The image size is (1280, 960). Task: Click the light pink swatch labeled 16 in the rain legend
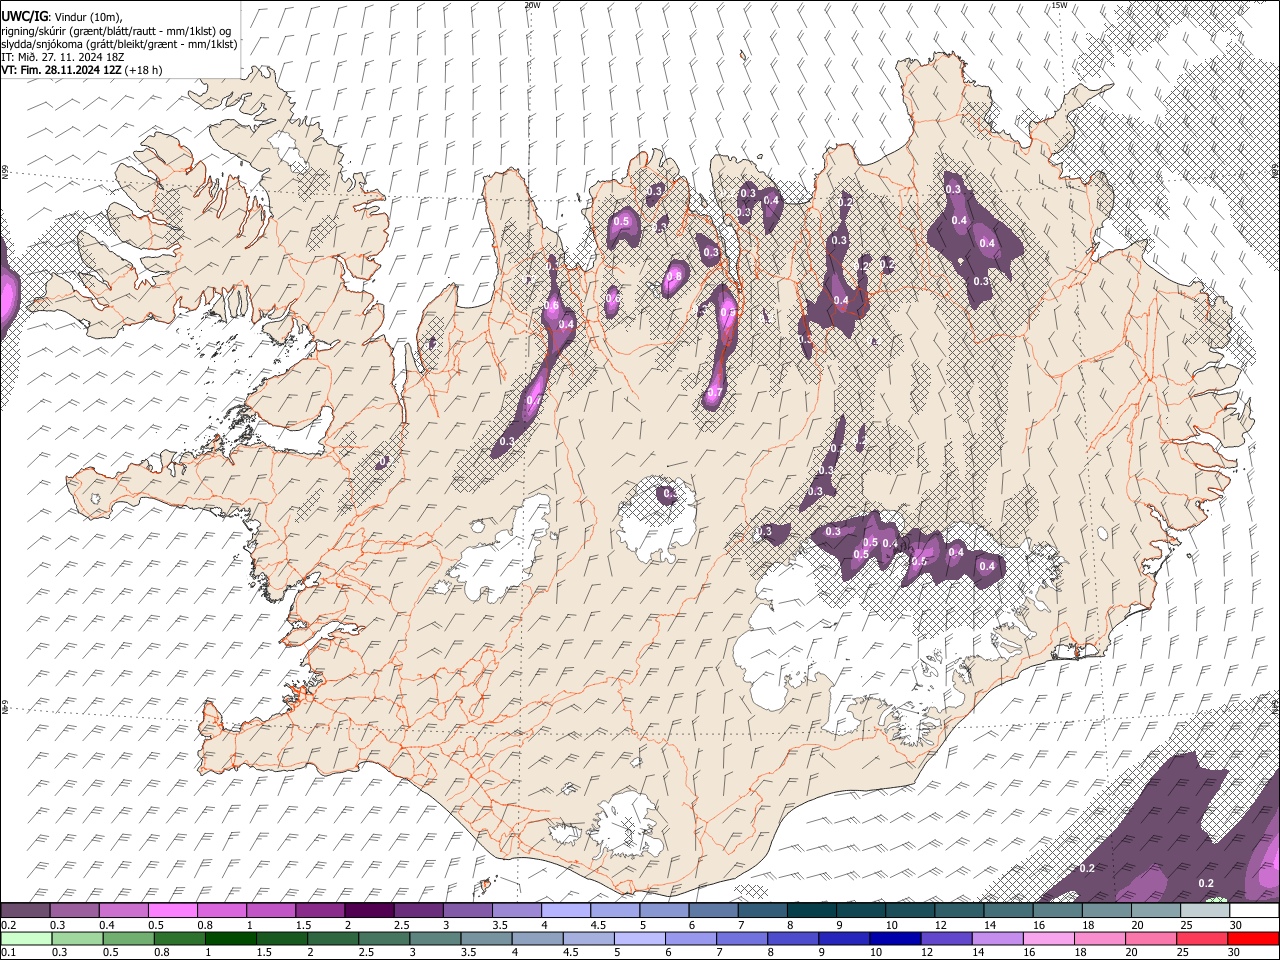(x=1050, y=938)
